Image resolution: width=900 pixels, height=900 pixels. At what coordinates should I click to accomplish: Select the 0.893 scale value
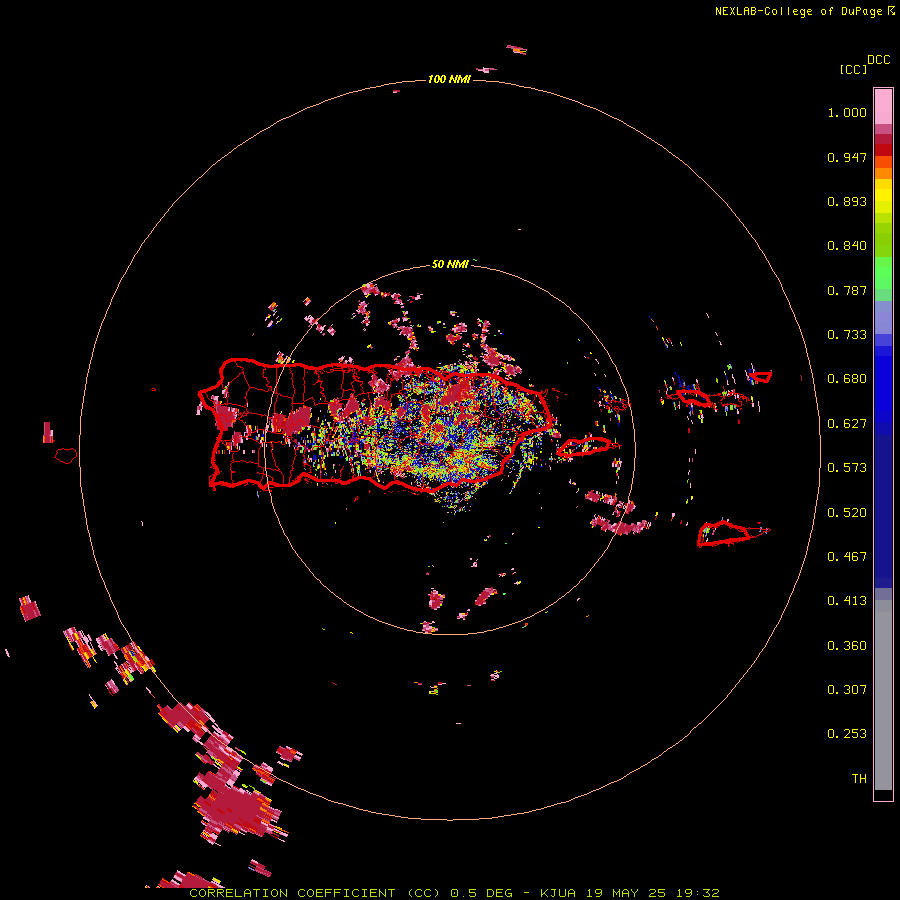click(847, 201)
